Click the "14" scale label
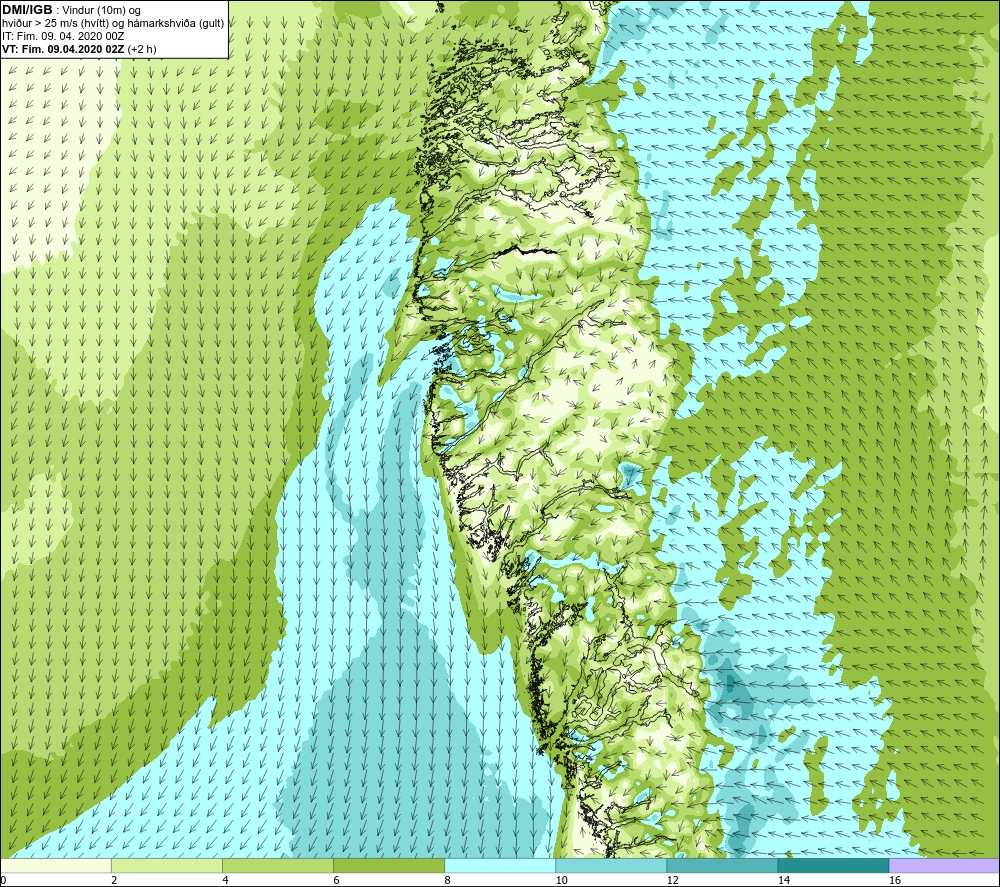The image size is (1000, 887). [x=783, y=881]
